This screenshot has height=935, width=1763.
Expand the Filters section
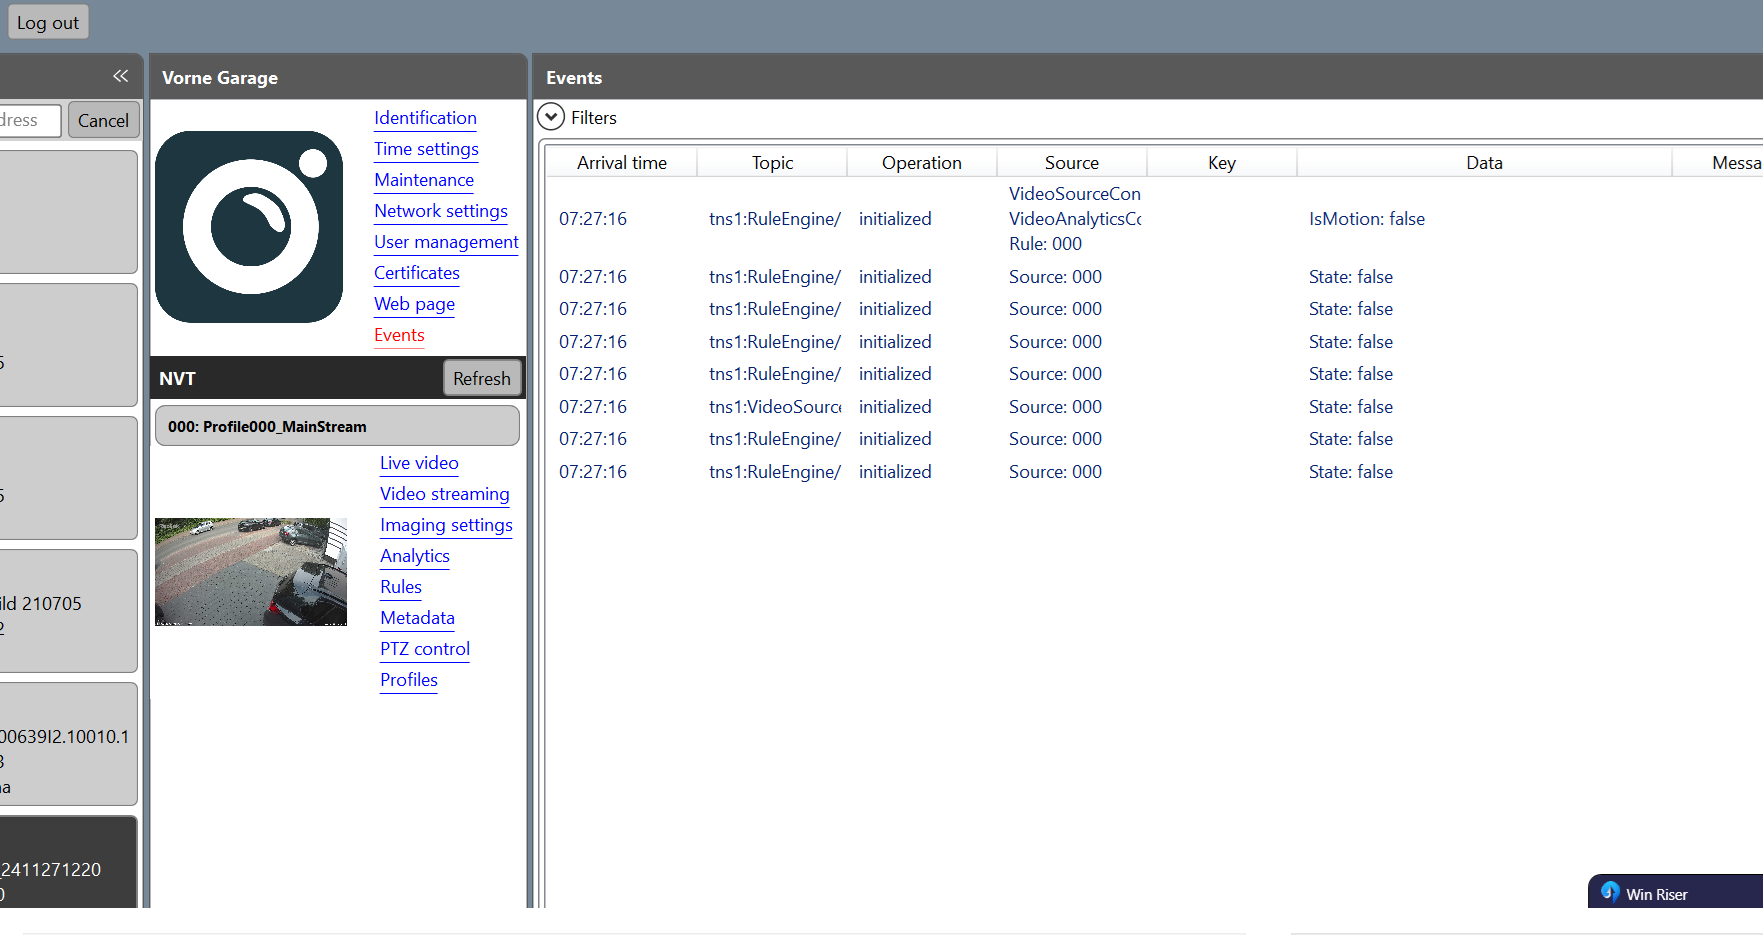point(551,117)
